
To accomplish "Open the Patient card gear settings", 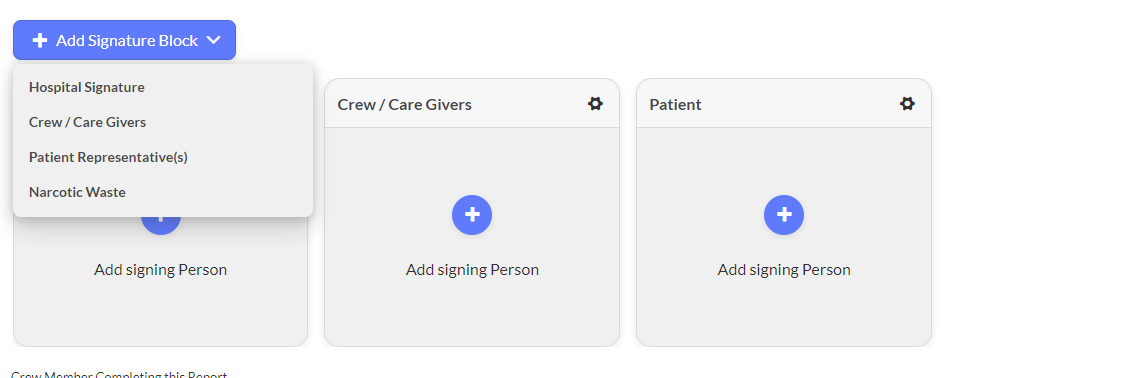I will click(x=907, y=104).
